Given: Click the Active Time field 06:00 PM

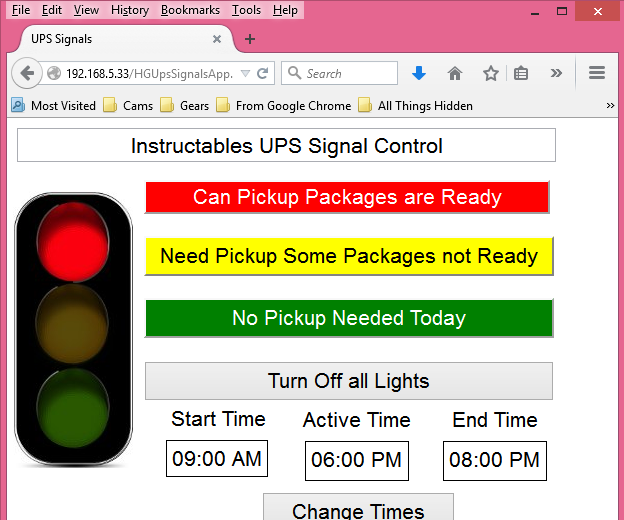Looking at the screenshot, I should point(357,460).
